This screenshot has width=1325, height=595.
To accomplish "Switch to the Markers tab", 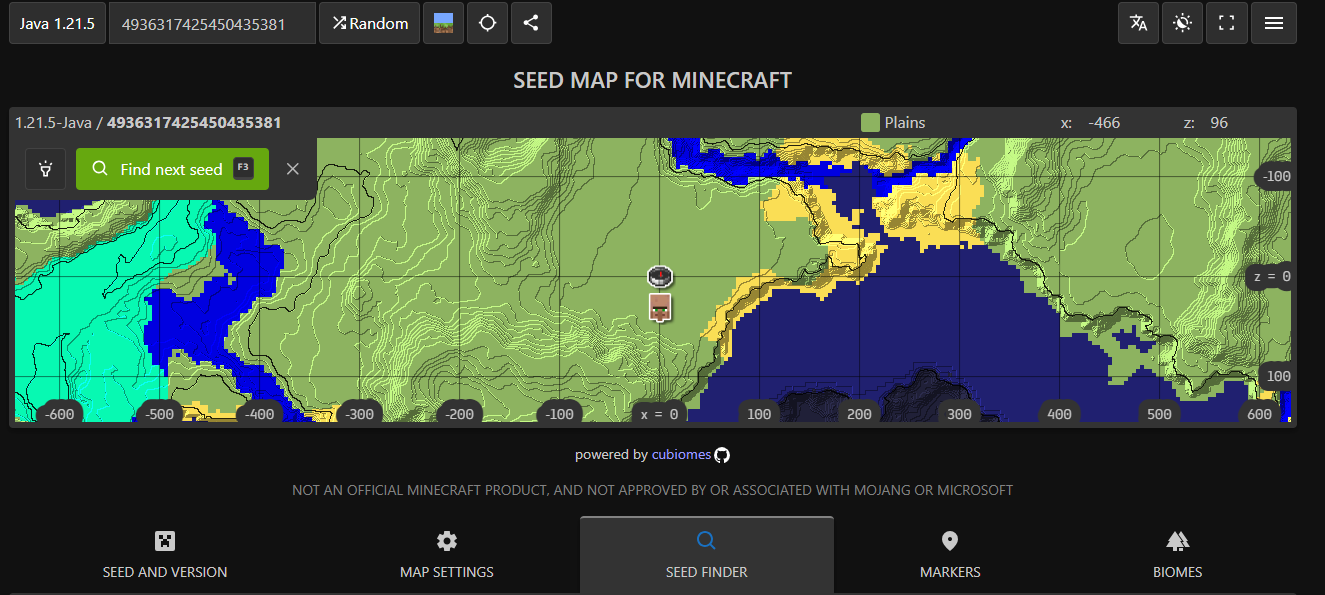I will [950, 555].
